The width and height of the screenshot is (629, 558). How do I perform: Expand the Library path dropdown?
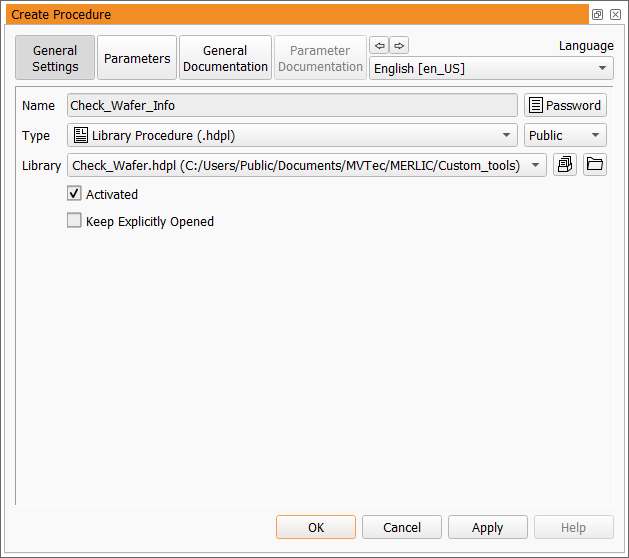coord(307,165)
